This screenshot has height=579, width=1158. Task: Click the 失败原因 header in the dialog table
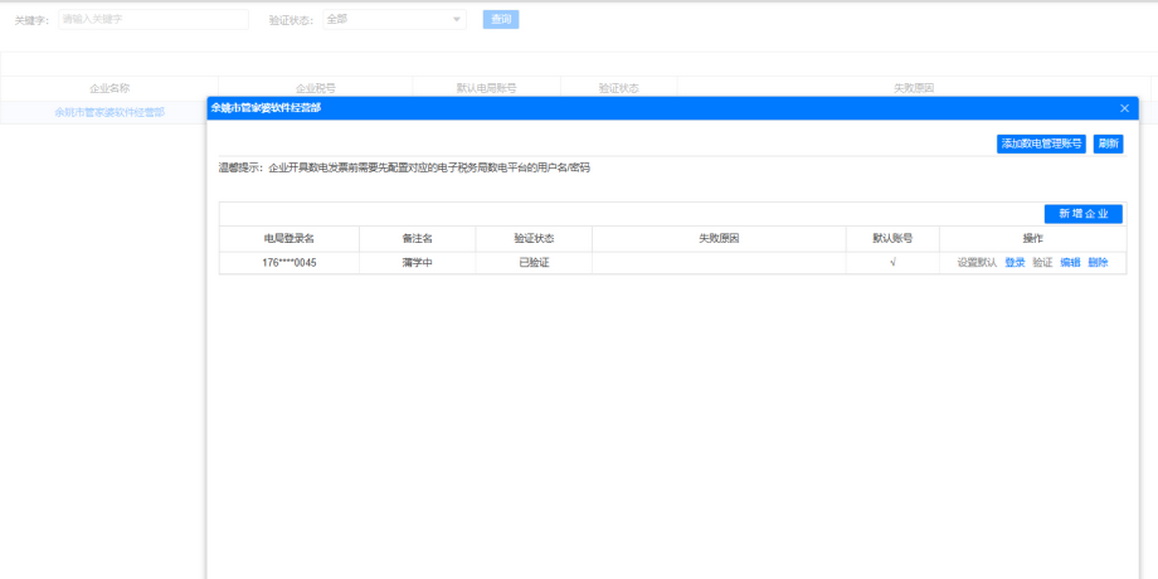tap(718, 239)
